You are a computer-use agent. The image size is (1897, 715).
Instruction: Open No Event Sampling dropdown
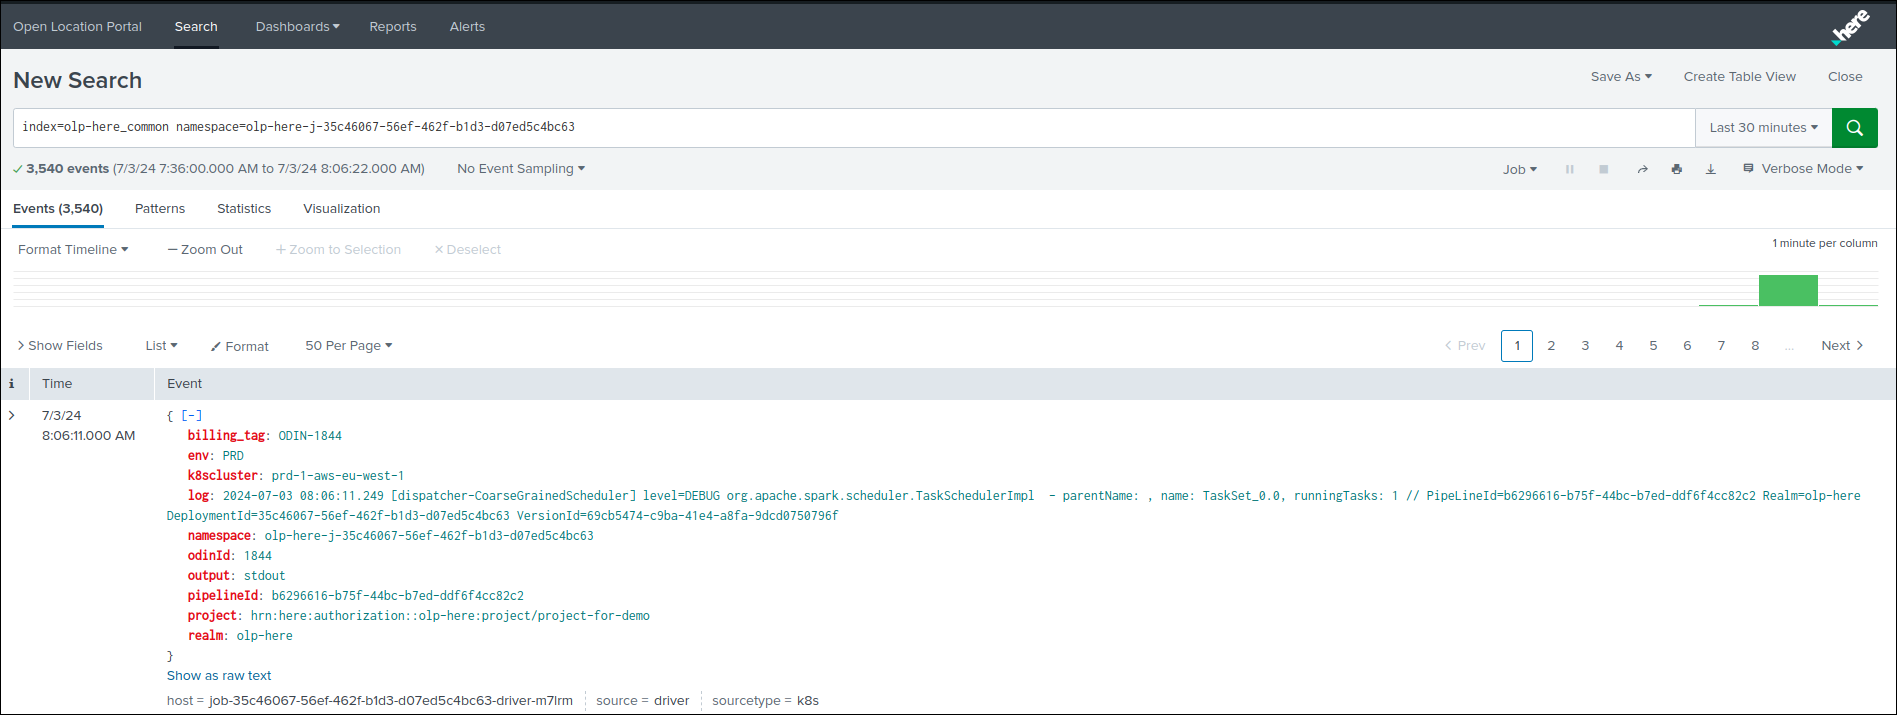click(x=521, y=169)
